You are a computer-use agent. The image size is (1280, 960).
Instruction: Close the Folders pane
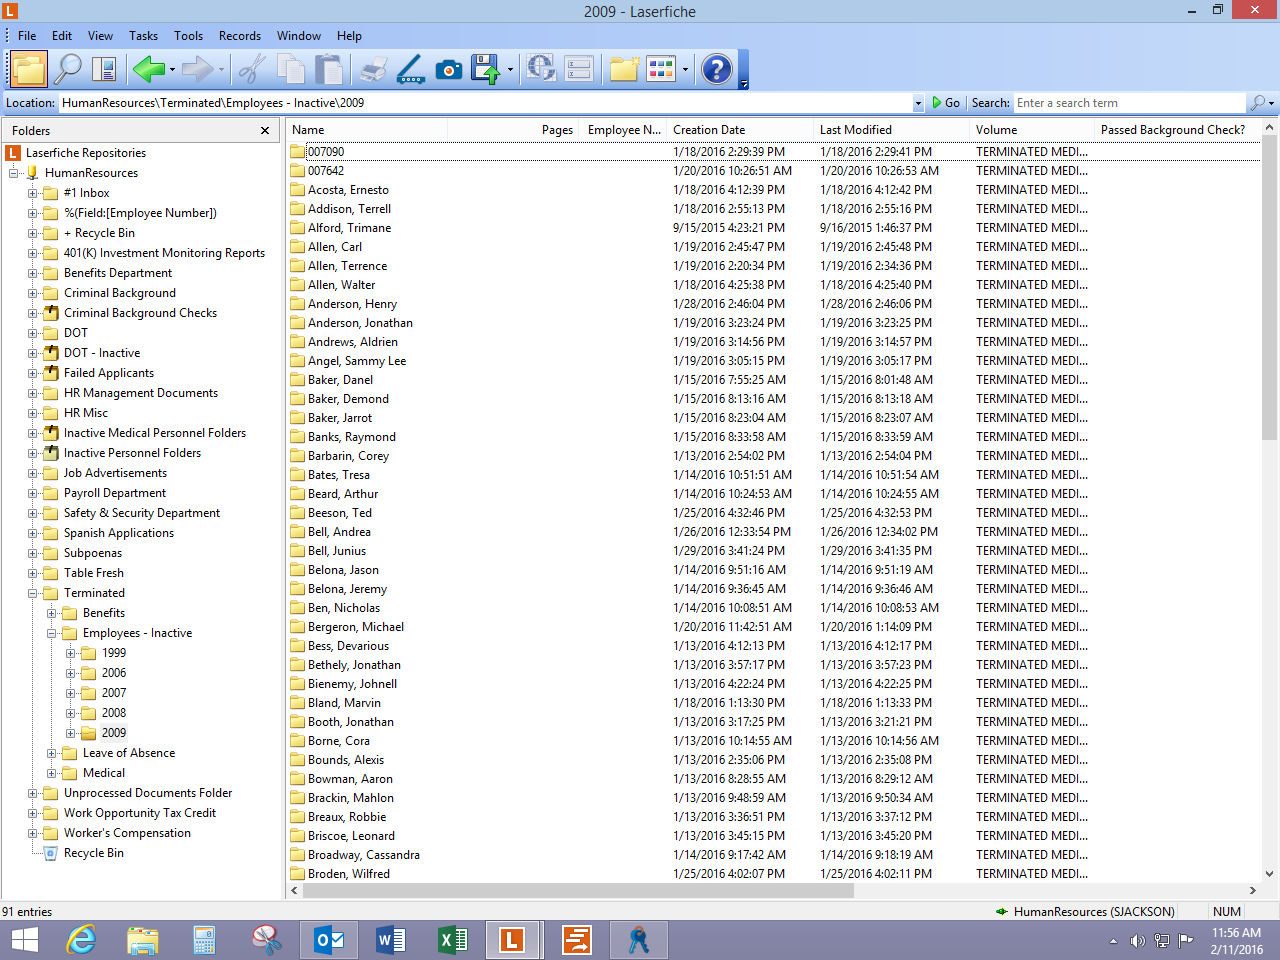pos(265,131)
